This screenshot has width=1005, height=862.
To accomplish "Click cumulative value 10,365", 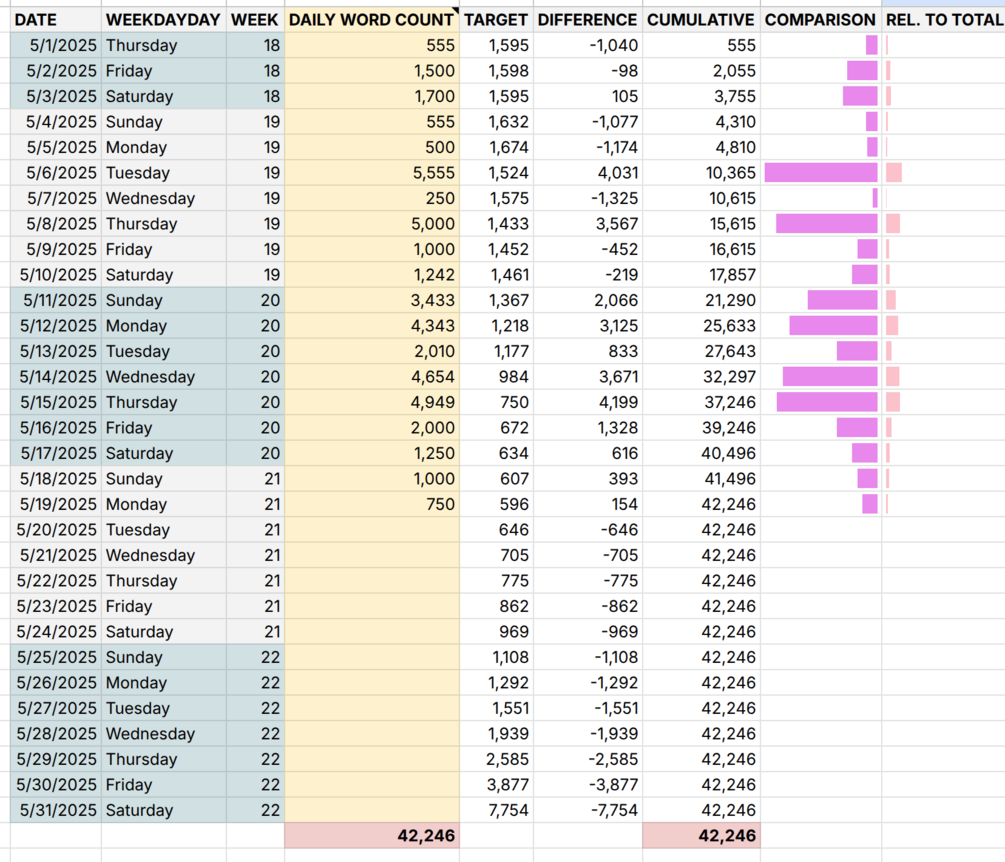I will click(701, 173).
